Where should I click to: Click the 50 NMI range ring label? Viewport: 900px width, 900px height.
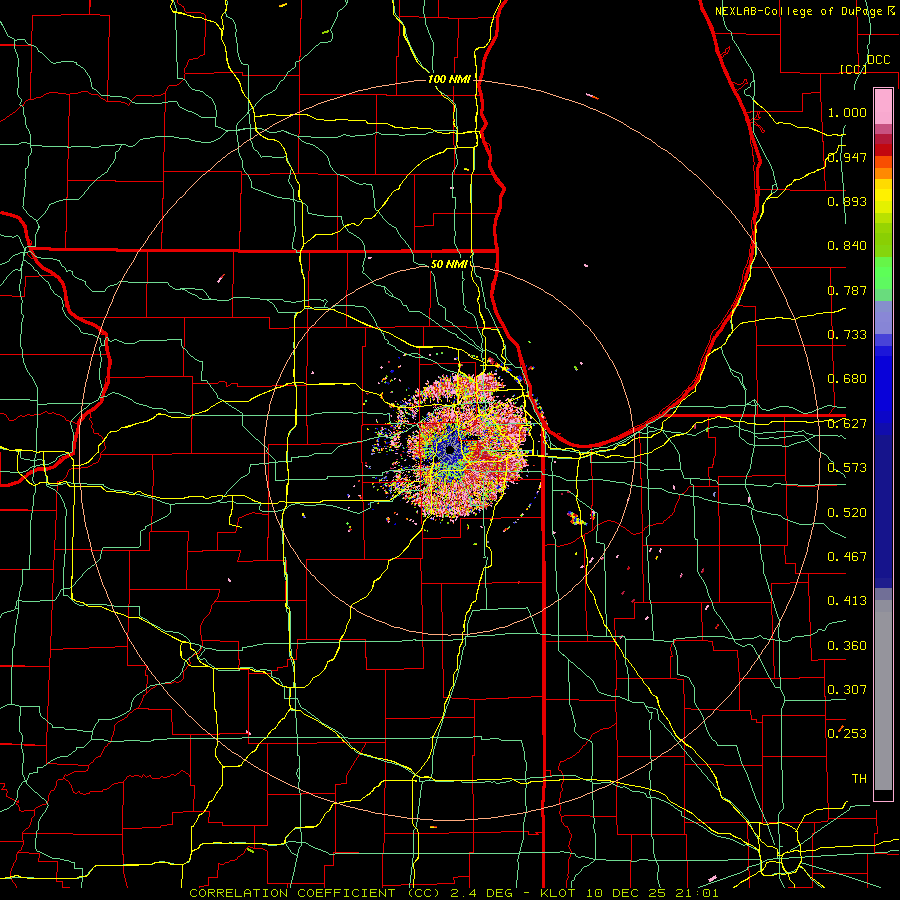pos(449,264)
